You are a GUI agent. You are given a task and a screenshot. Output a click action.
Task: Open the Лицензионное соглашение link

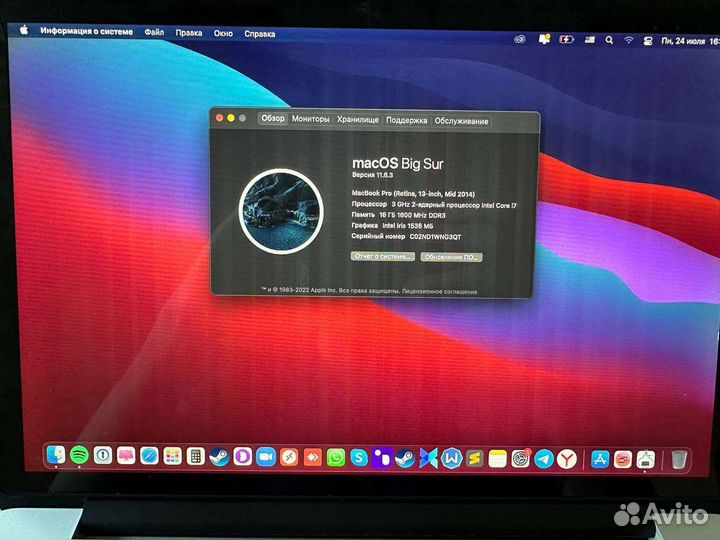tap(439, 292)
